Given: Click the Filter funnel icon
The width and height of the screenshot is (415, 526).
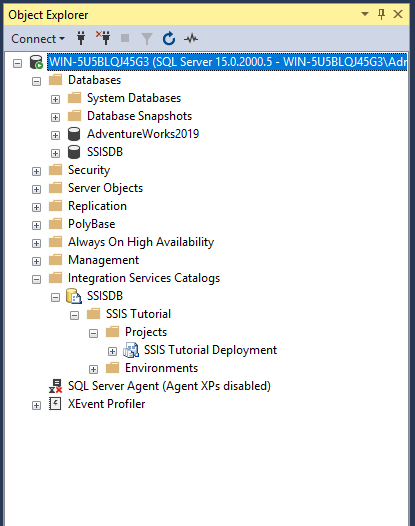Looking at the screenshot, I should (147, 39).
